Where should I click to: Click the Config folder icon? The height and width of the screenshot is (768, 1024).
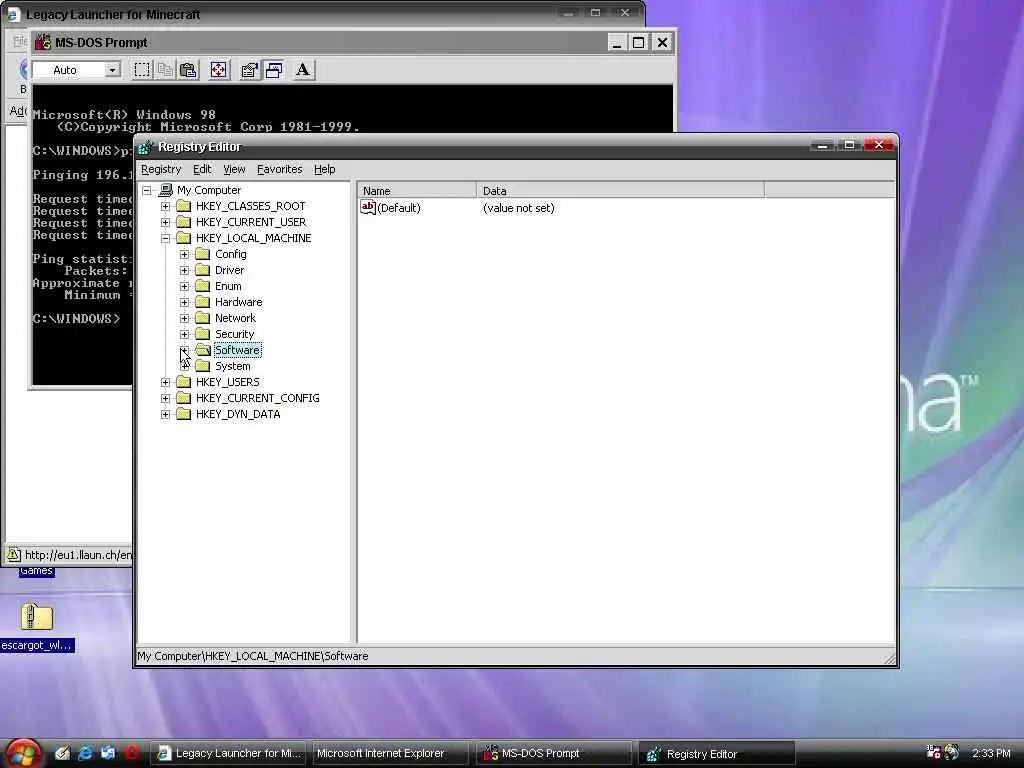point(203,254)
